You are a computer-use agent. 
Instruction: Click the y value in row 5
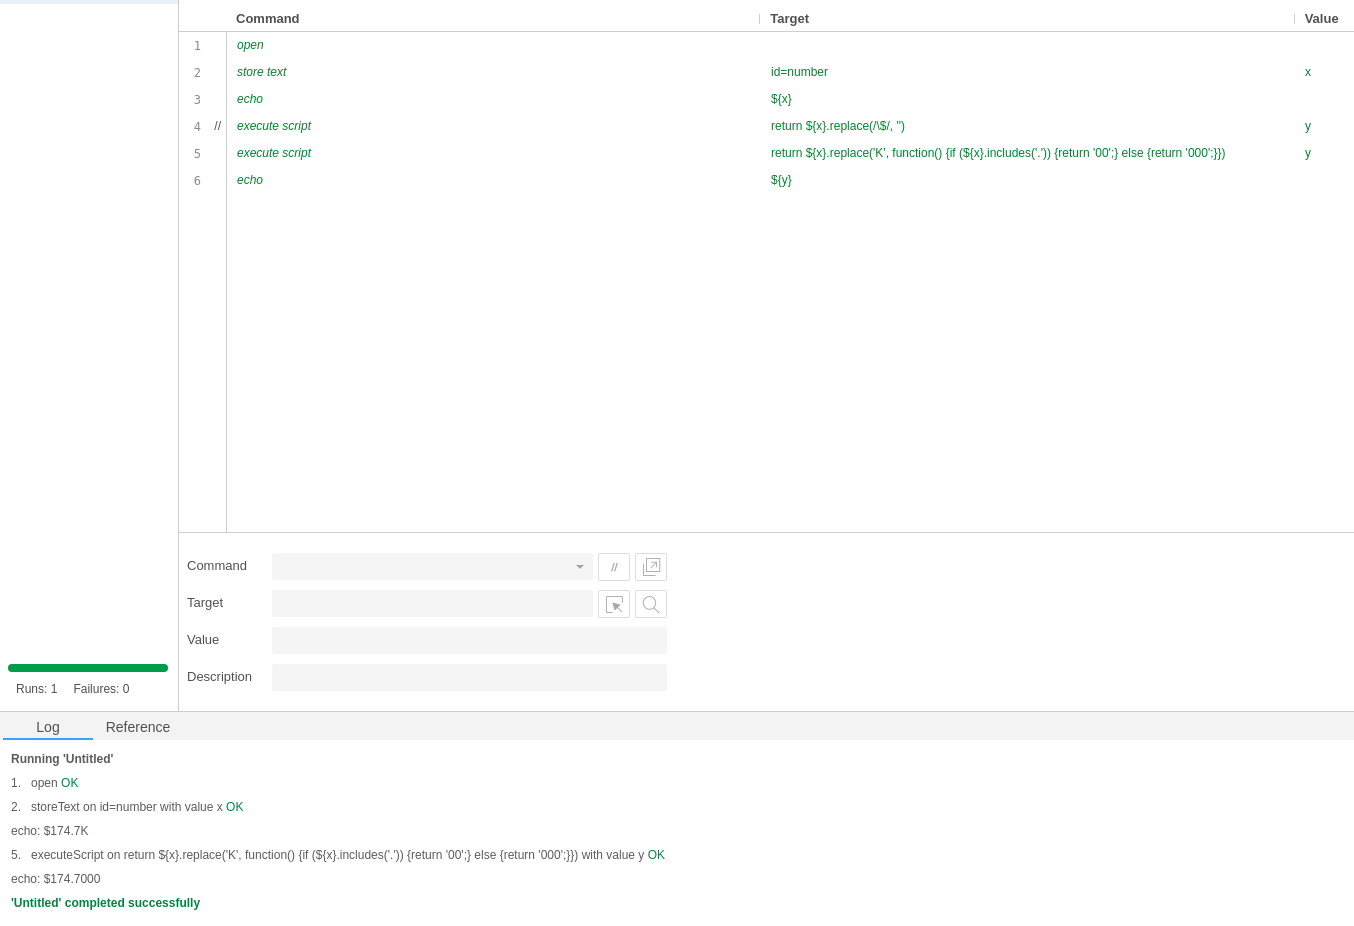(x=1308, y=153)
